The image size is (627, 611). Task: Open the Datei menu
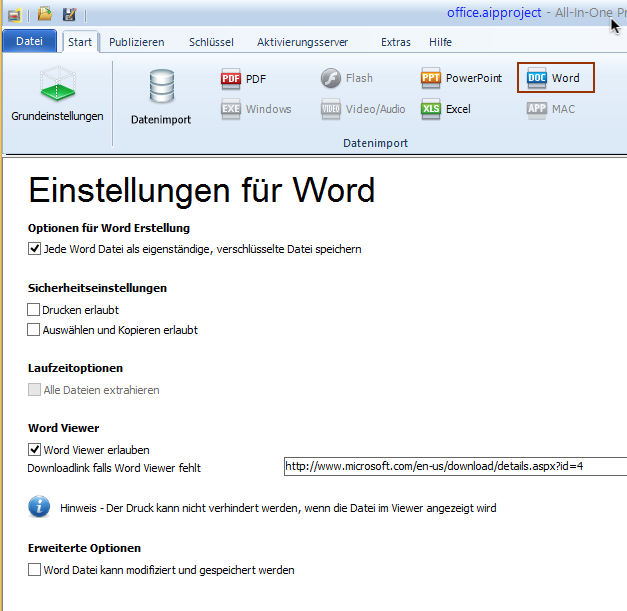(x=29, y=42)
